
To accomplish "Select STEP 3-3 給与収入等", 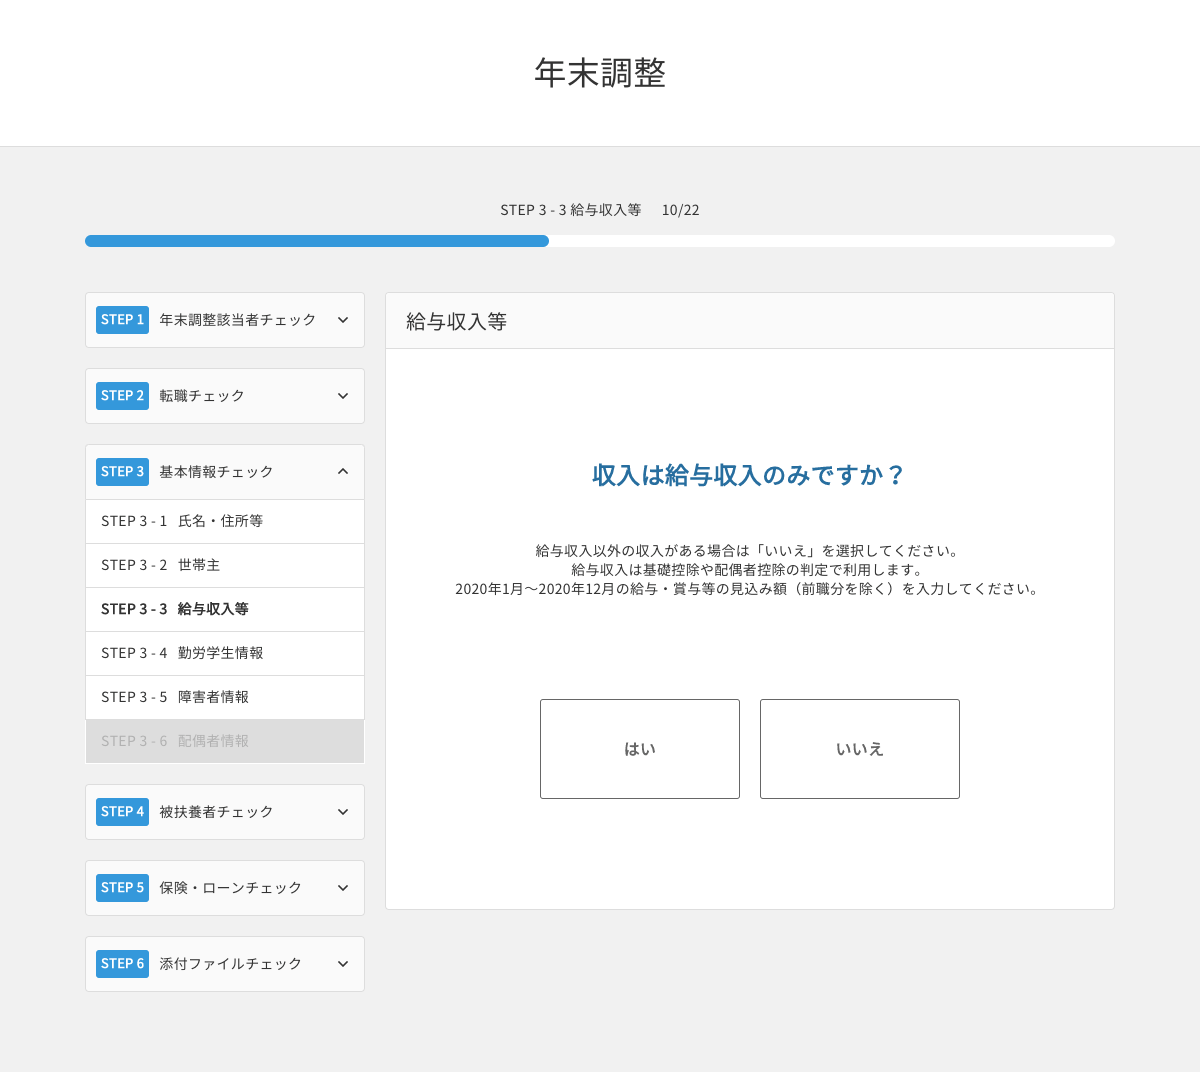I will (x=225, y=610).
